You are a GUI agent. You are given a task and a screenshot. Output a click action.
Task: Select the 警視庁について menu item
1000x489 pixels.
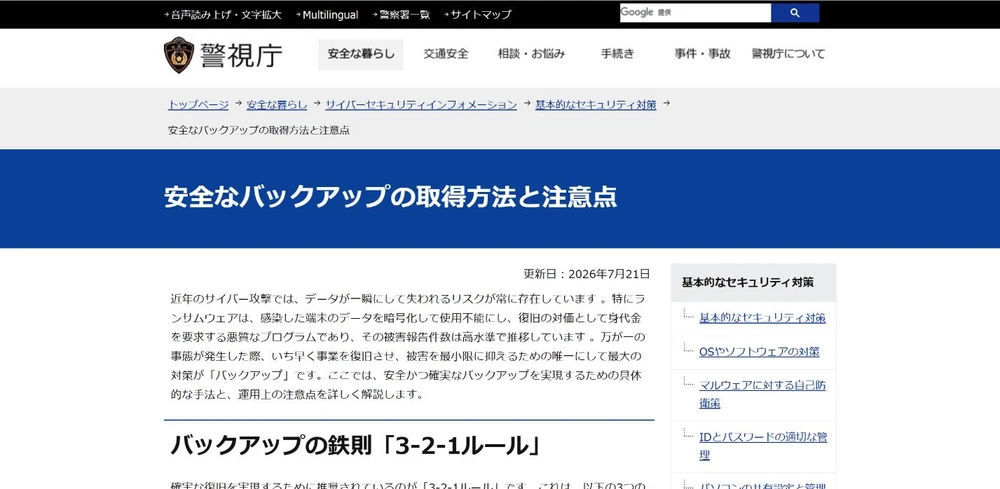pos(788,54)
